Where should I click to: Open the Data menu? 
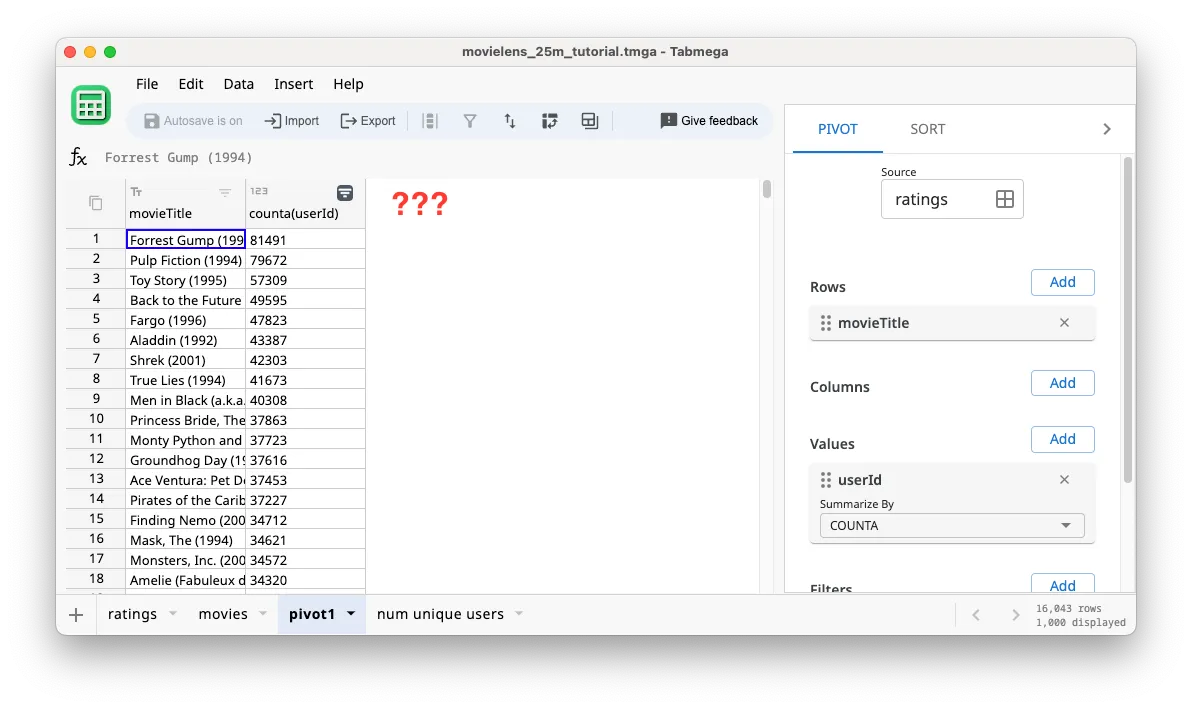(x=238, y=84)
